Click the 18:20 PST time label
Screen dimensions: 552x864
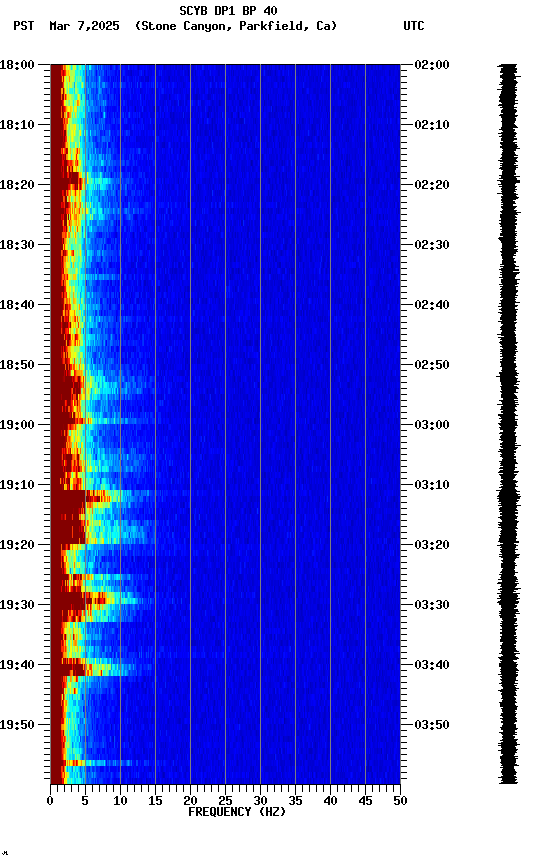coord(17,185)
